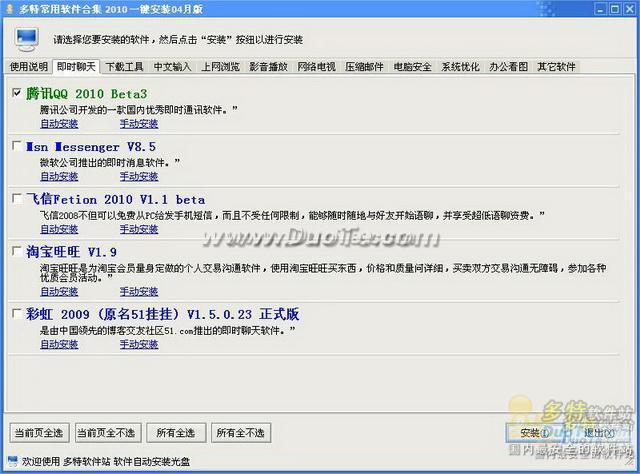
Task: Click the title bar application icon
Action: (x=10, y=9)
